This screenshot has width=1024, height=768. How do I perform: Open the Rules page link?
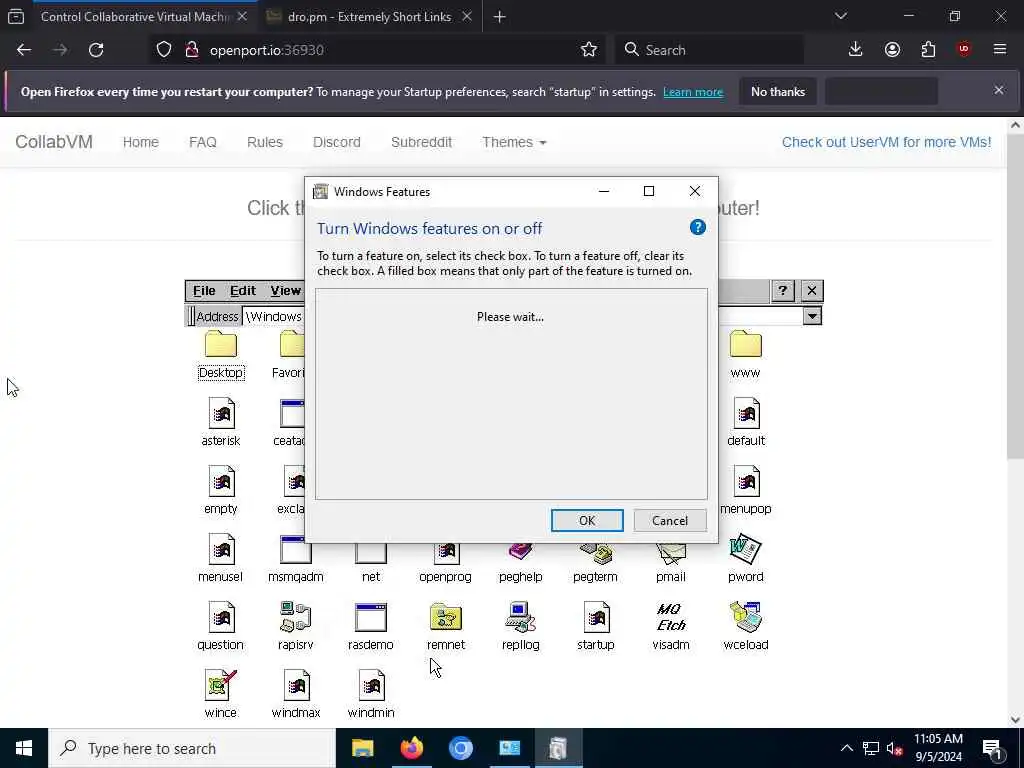tap(264, 142)
